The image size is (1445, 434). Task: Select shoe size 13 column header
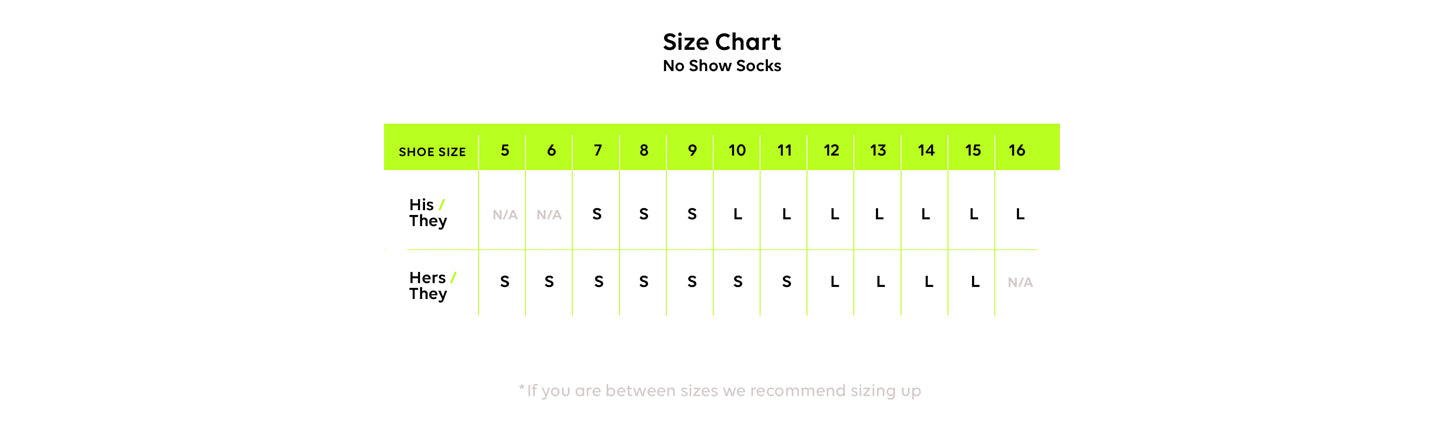coord(878,151)
